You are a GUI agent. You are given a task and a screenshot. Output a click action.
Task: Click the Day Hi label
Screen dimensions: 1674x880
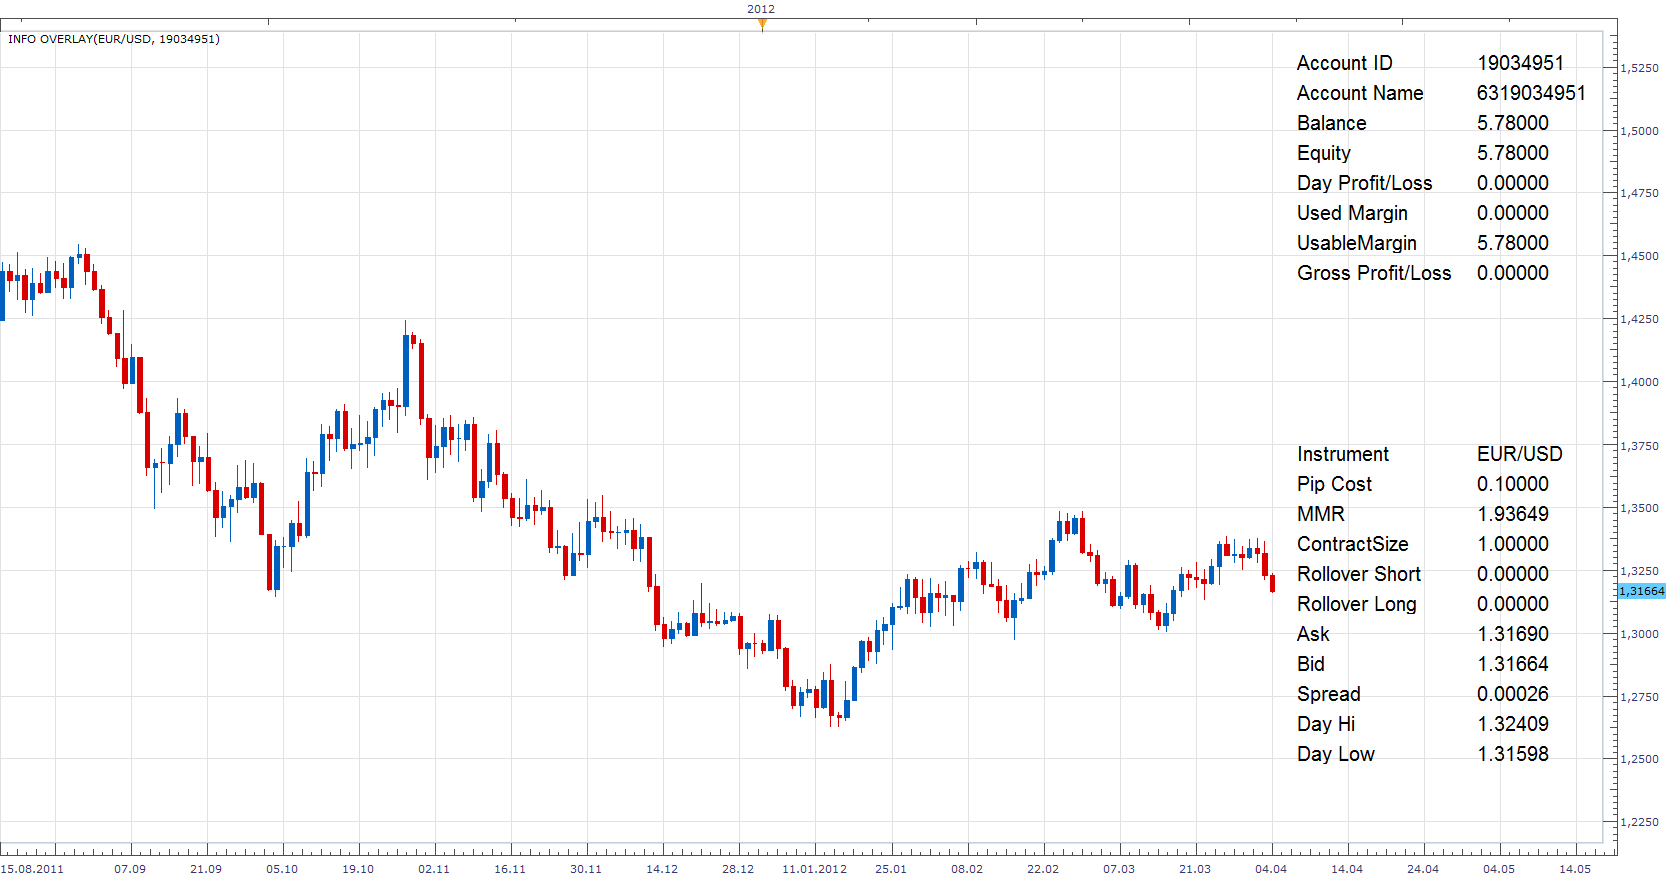point(1326,724)
